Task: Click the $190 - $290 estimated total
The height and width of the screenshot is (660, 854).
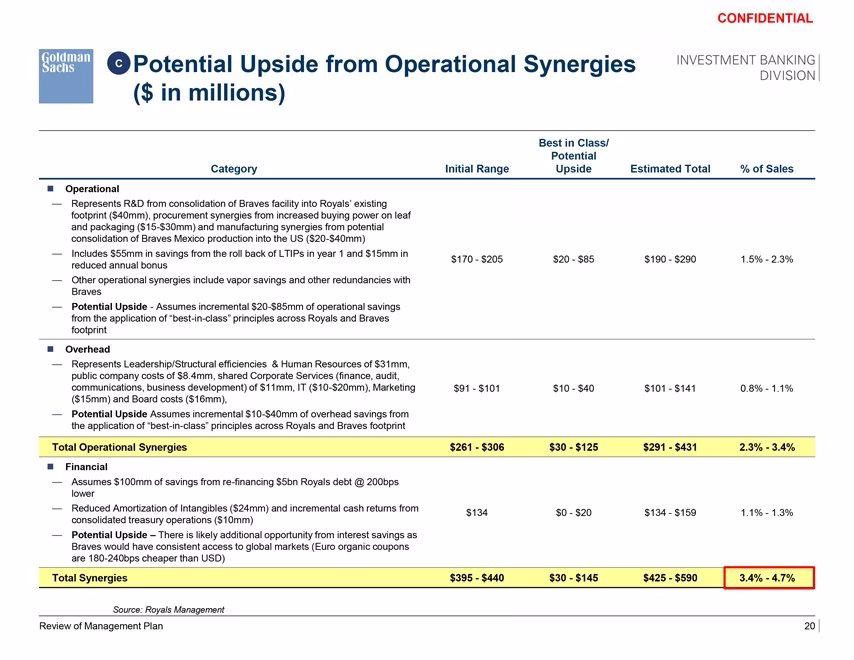Action: point(670,259)
